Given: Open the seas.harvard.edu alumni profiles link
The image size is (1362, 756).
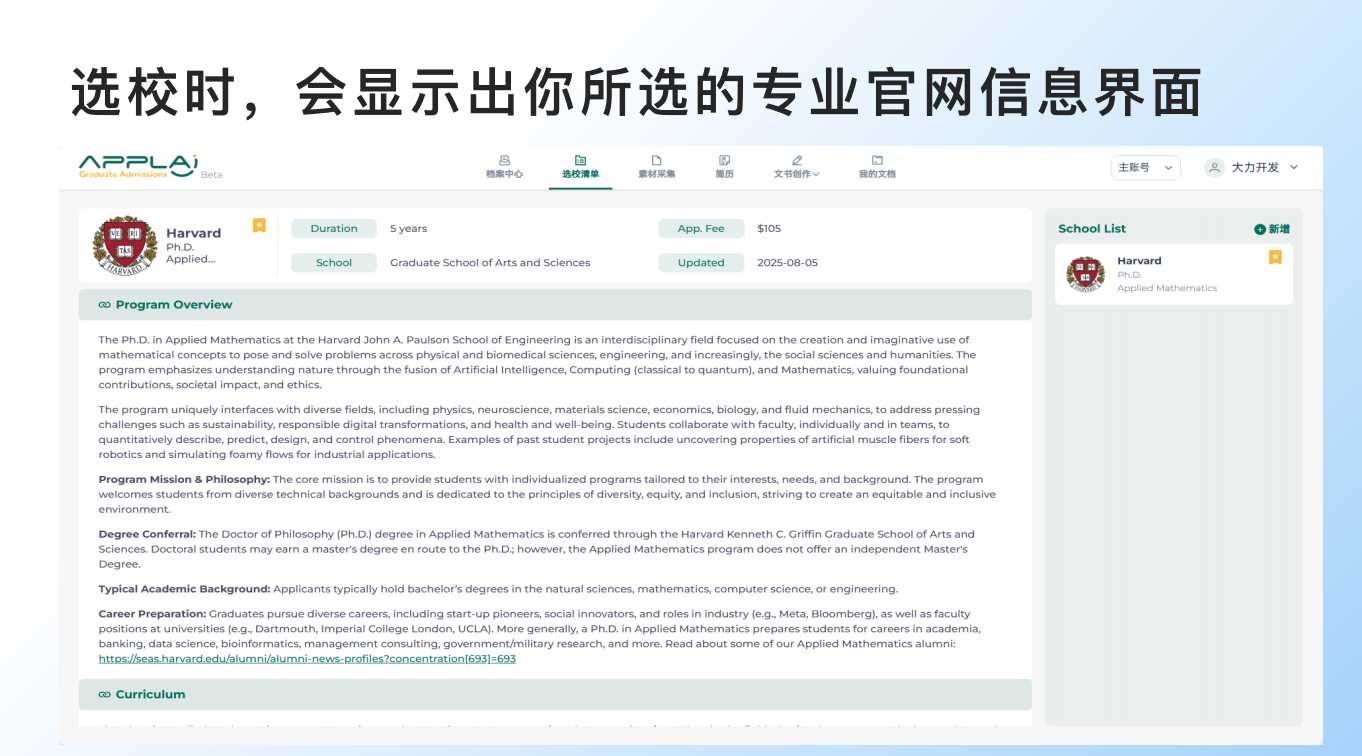Looking at the screenshot, I should [x=307, y=659].
